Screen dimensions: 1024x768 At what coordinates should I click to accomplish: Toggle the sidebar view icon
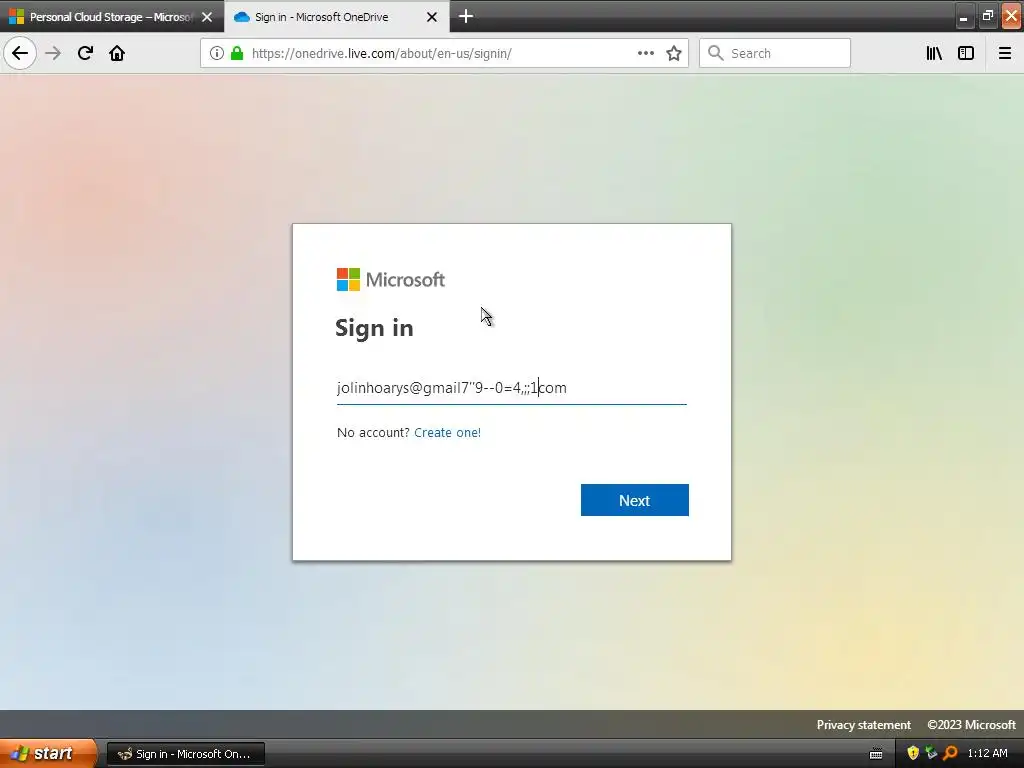[x=966, y=53]
